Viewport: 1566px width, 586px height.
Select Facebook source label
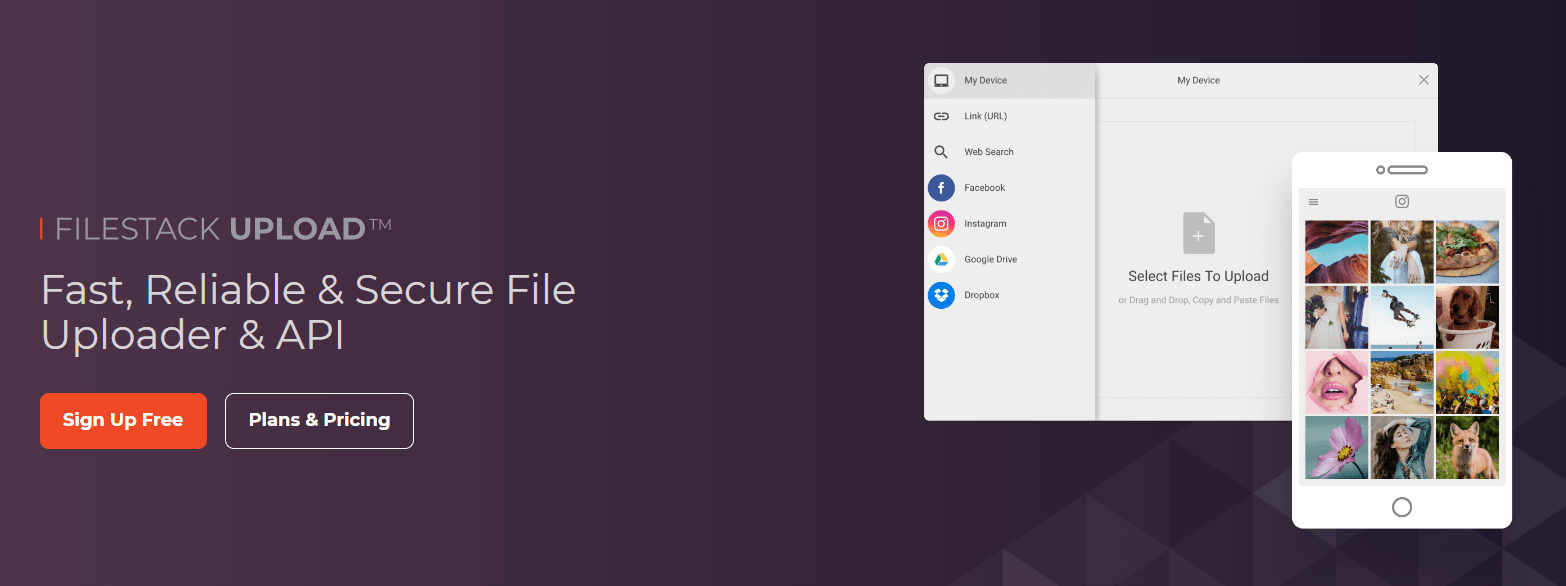pyautogui.click(x=984, y=188)
